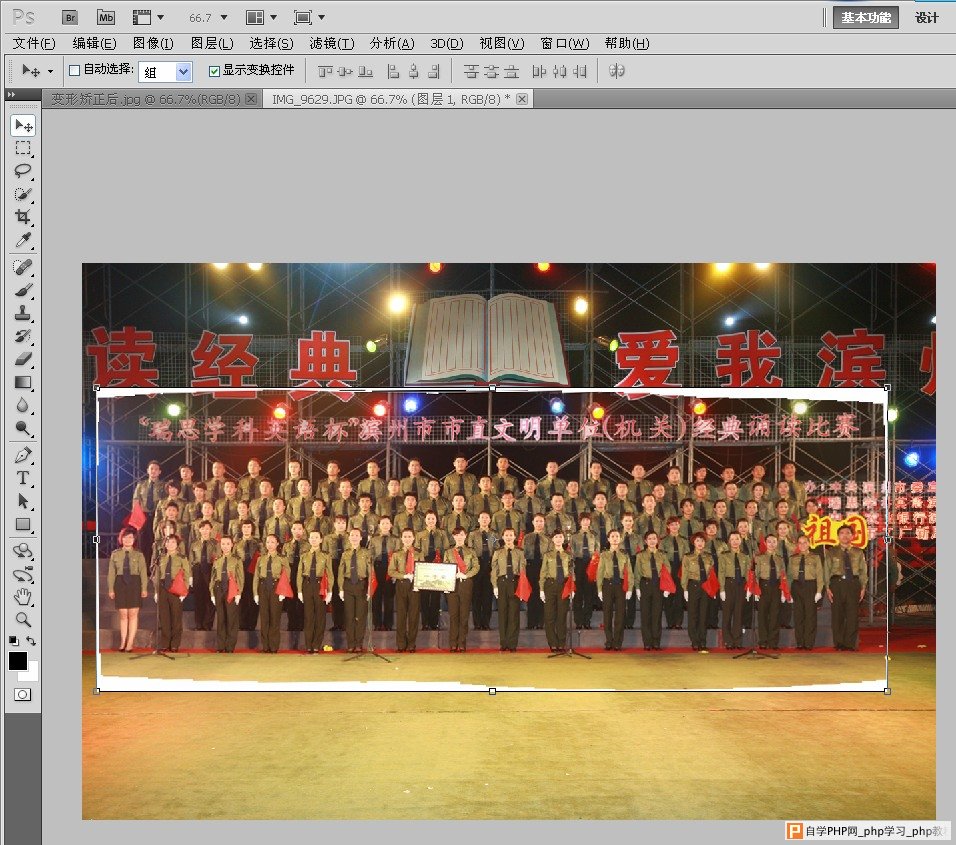This screenshot has width=956, height=845.
Task: Open the 3D(D) menu
Action: click(447, 43)
